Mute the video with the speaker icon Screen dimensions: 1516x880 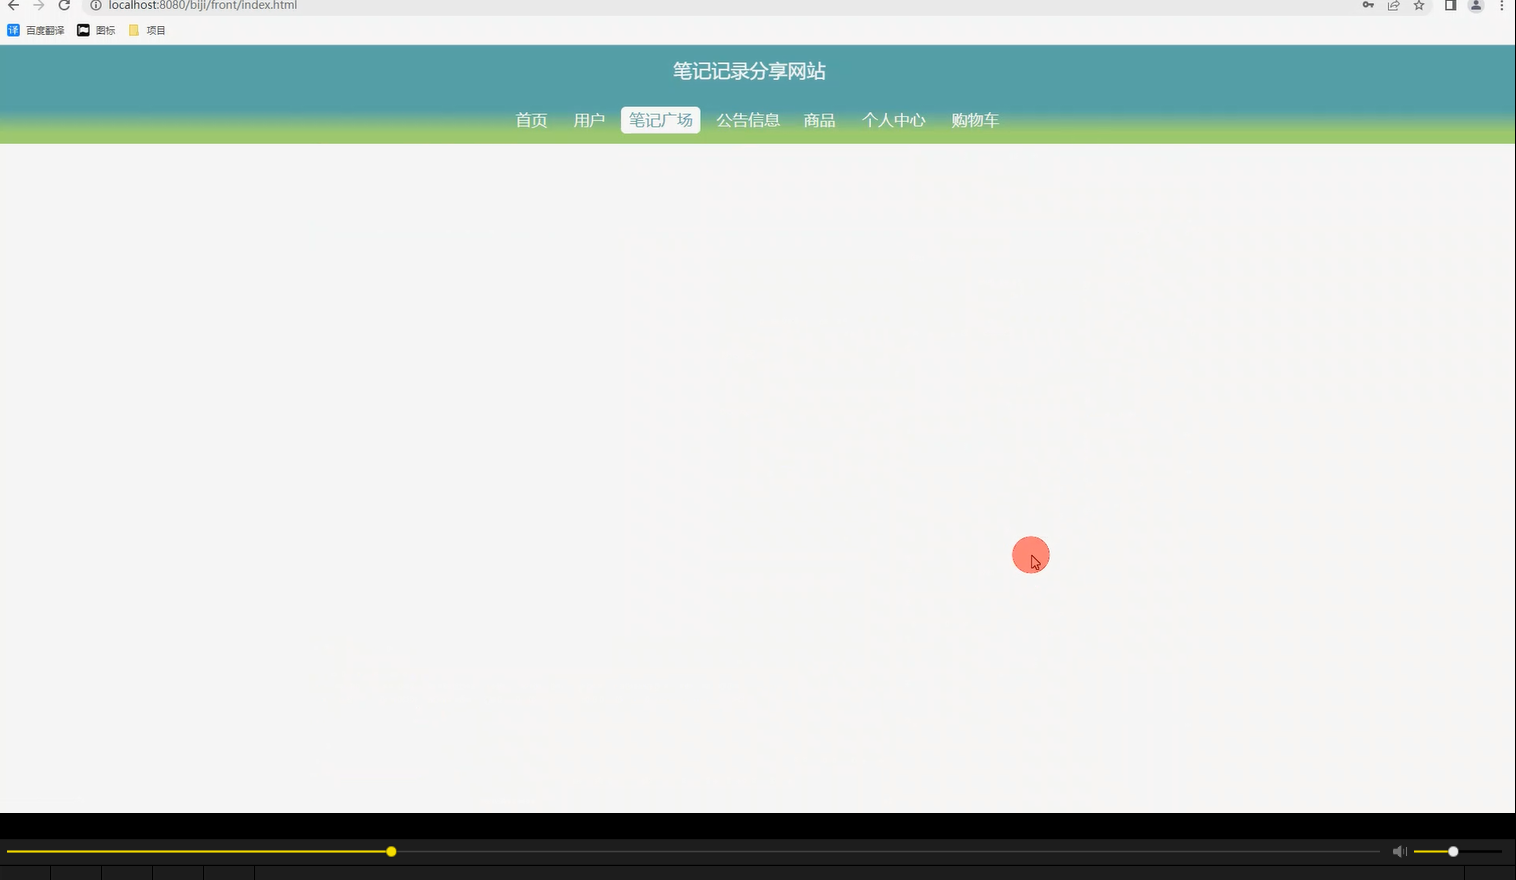[x=1399, y=851]
